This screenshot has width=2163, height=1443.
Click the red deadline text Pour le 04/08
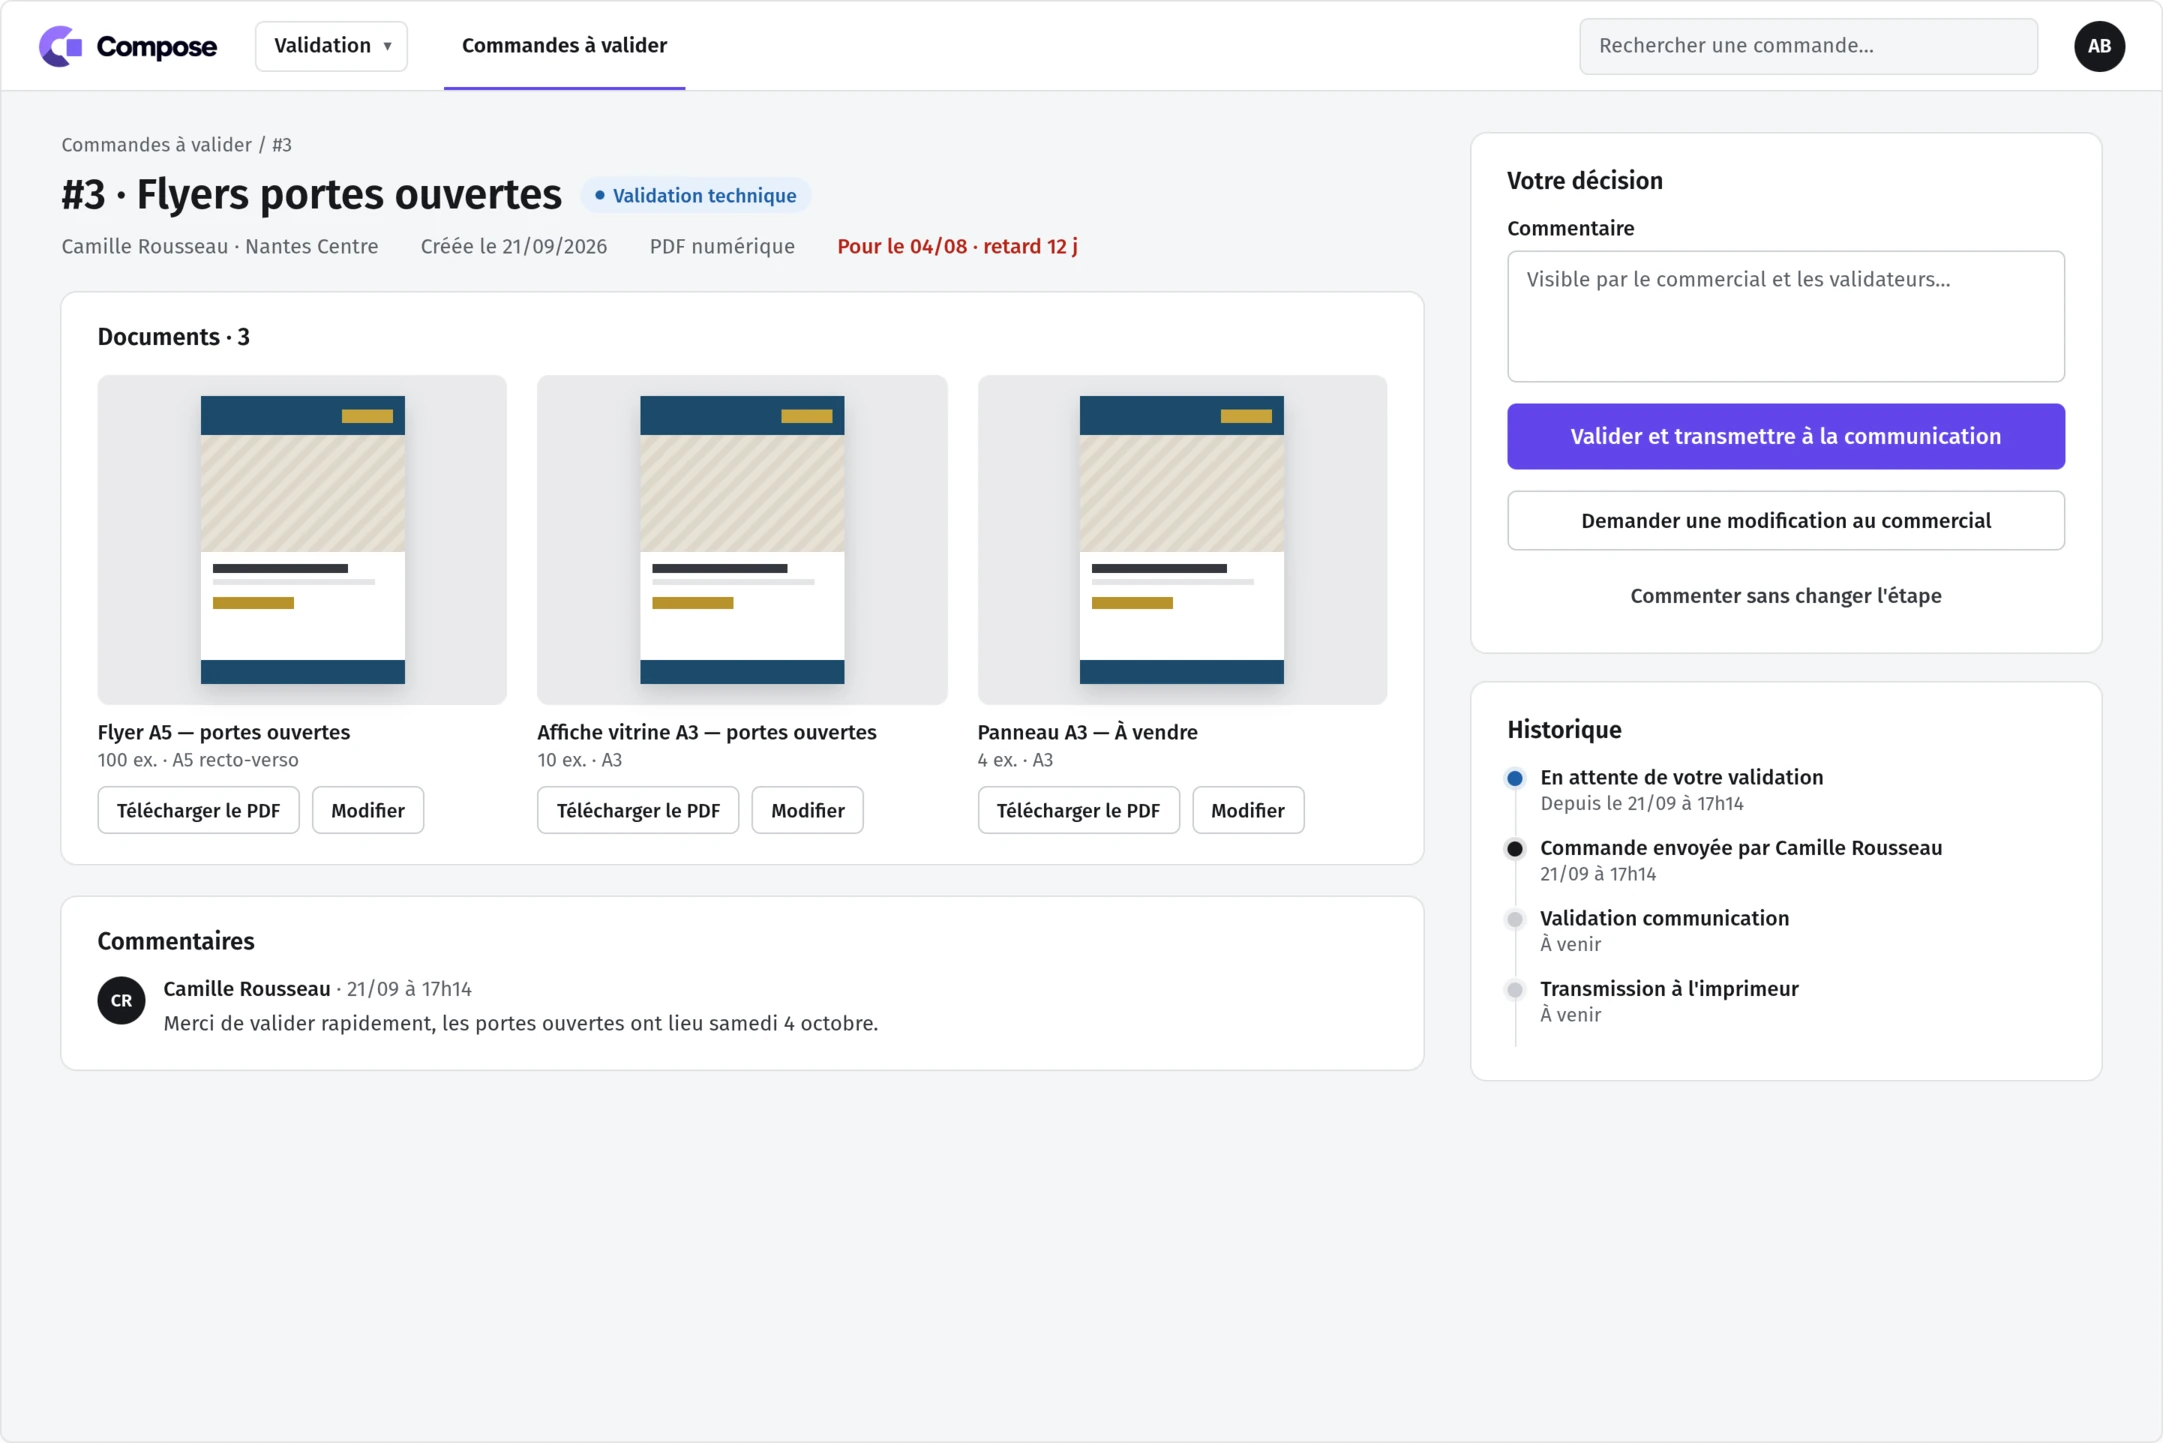tap(957, 247)
